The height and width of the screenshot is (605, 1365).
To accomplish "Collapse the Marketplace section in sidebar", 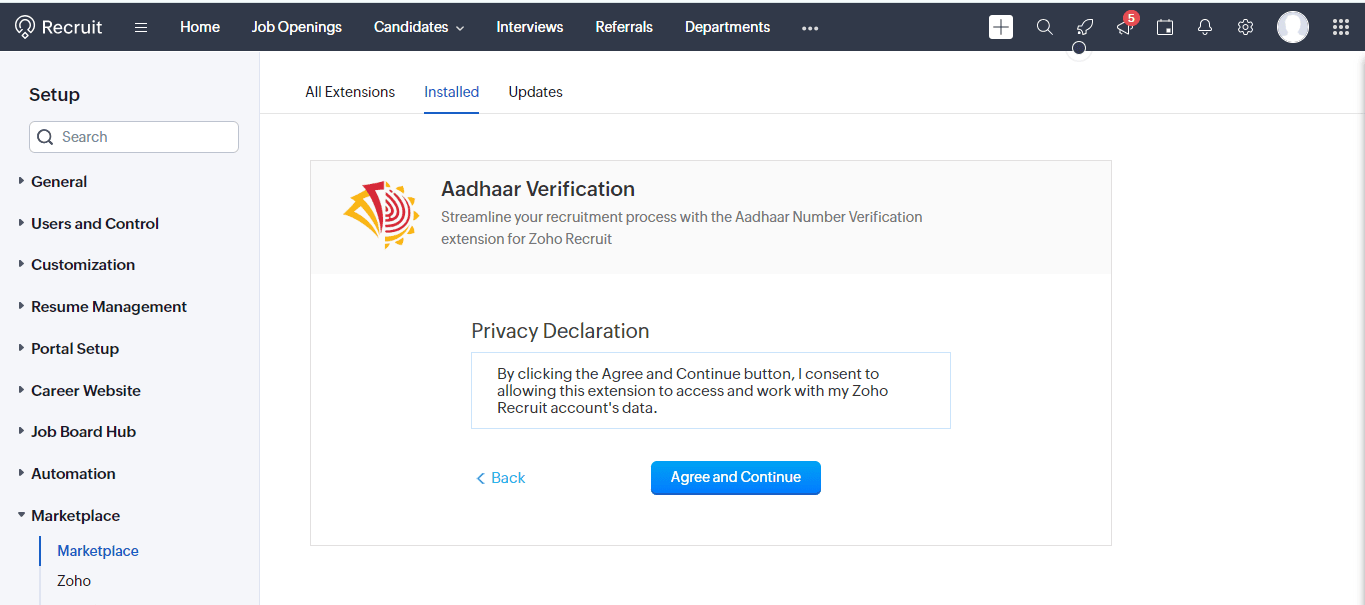I will (x=75, y=516).
